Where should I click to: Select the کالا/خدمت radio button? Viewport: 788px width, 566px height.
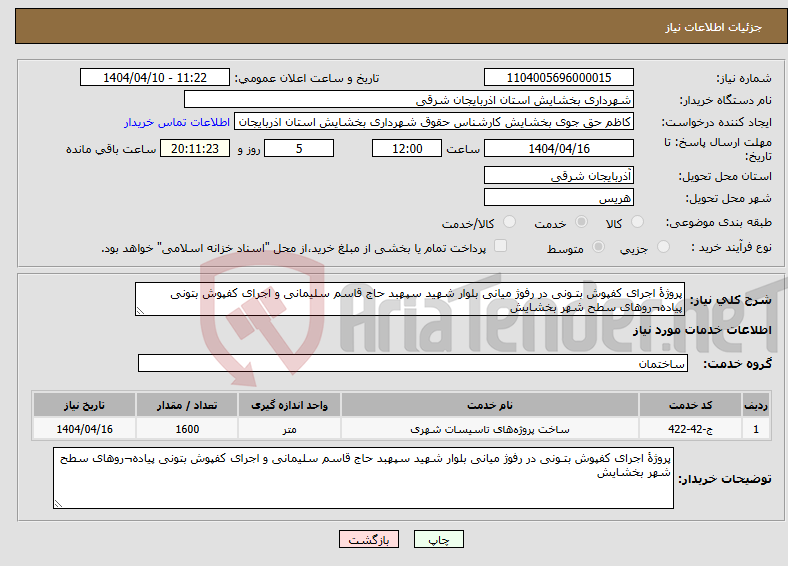click(510, 222)
